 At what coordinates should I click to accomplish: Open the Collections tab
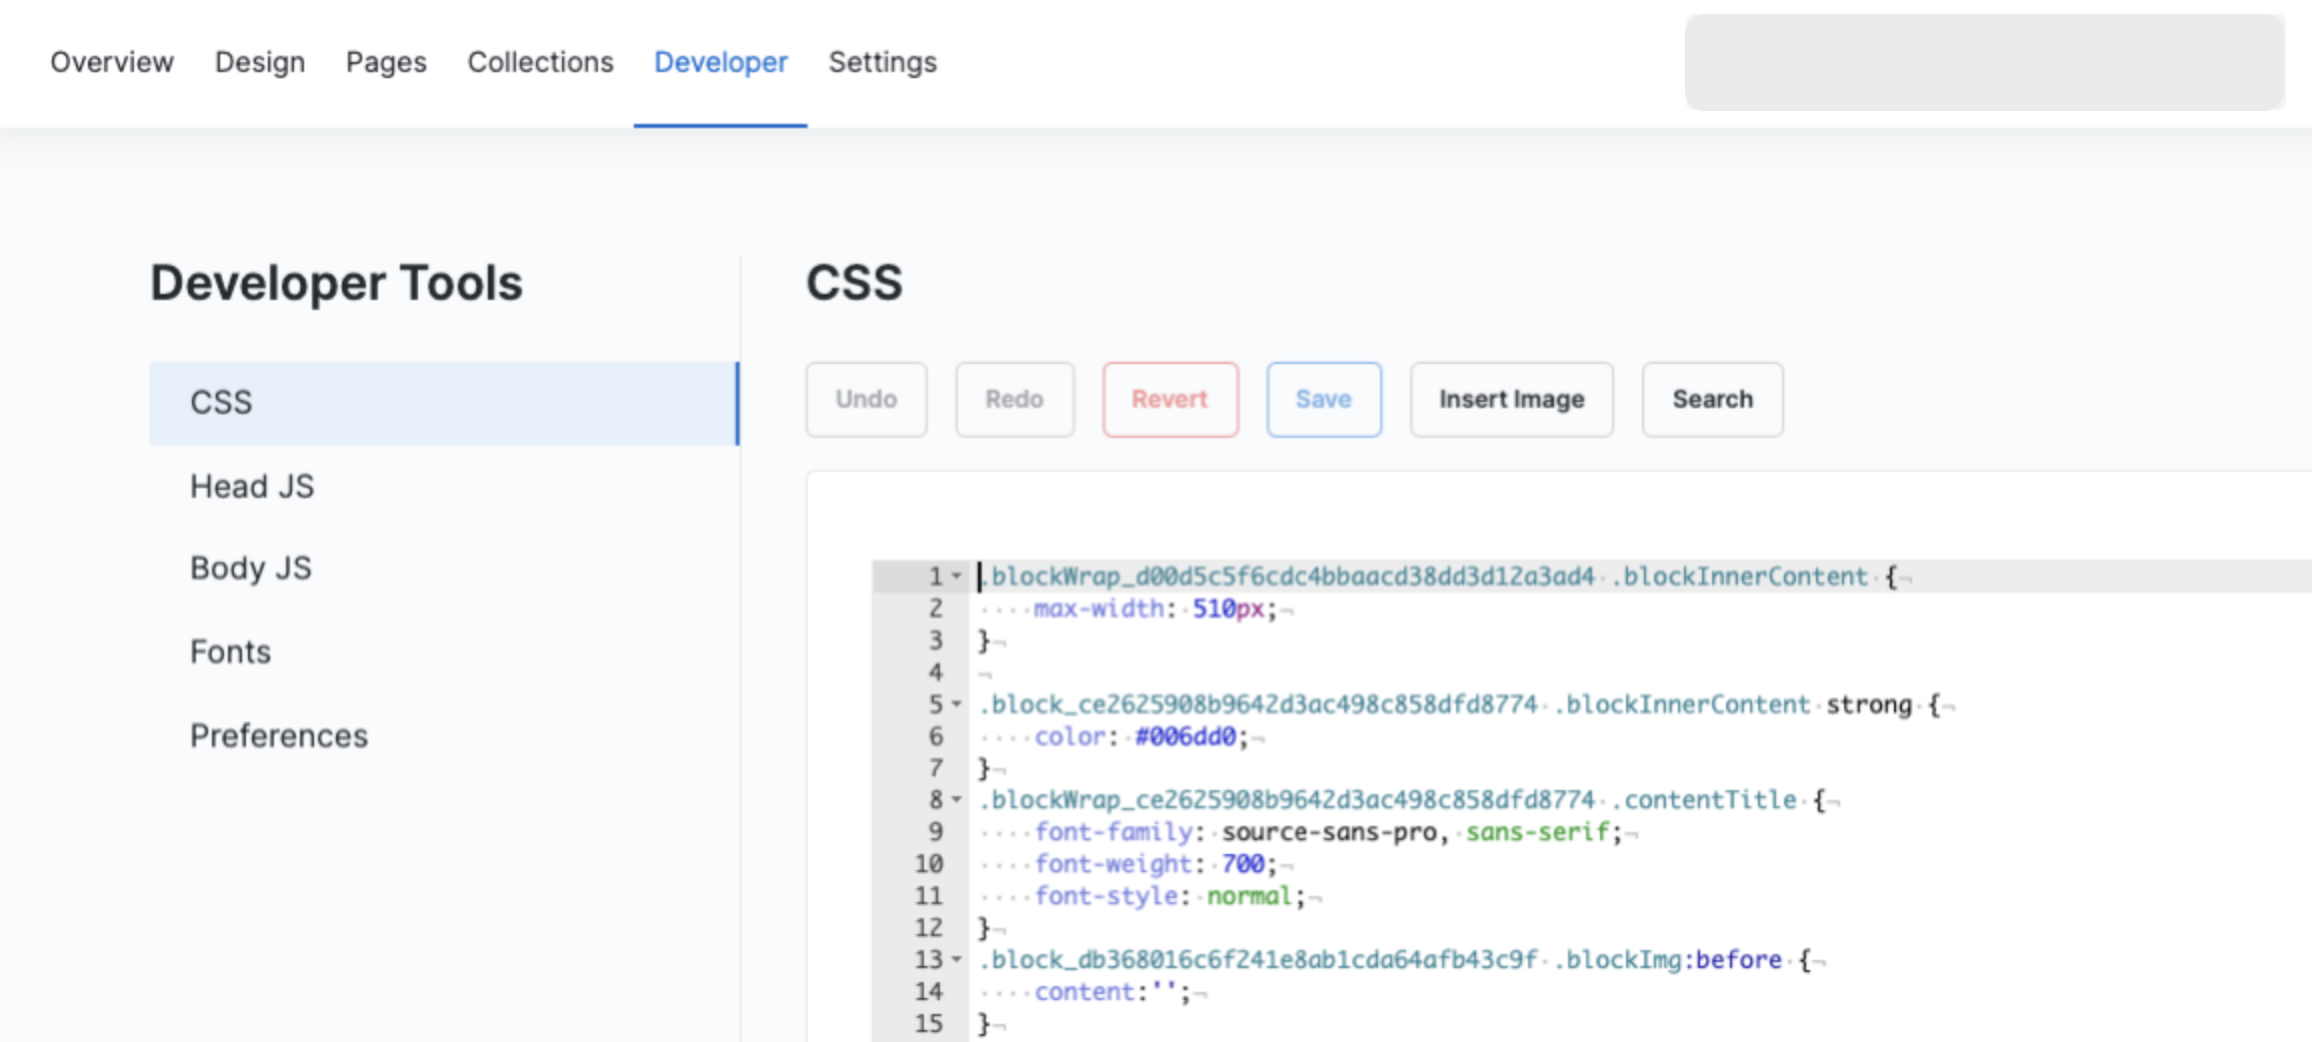(540, 62)
